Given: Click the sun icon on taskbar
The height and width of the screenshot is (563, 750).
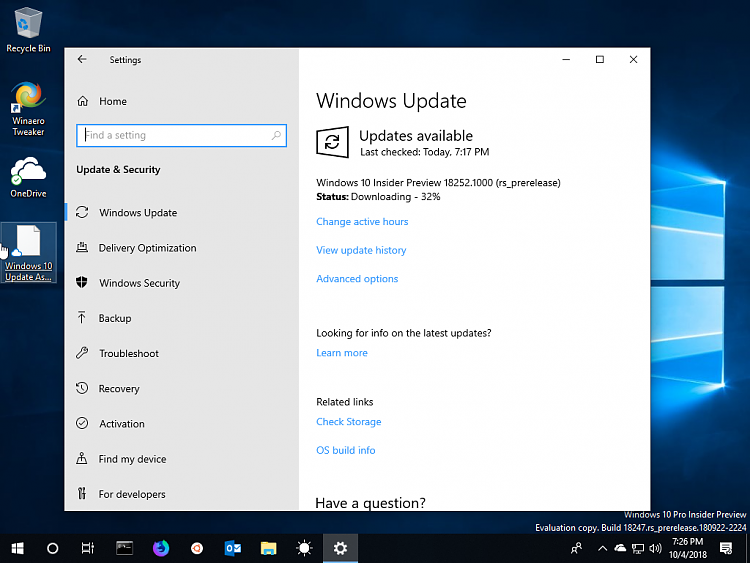Looking at the screenshot, I should click(304, 548).
